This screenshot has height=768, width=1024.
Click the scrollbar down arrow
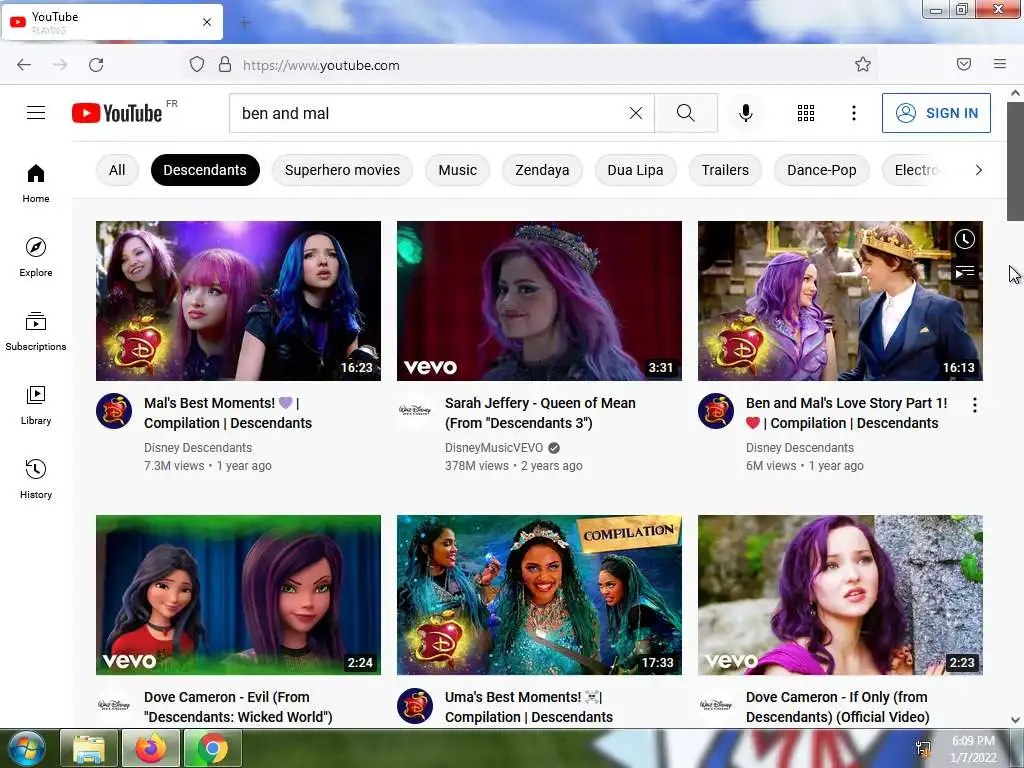(1015, 720)
